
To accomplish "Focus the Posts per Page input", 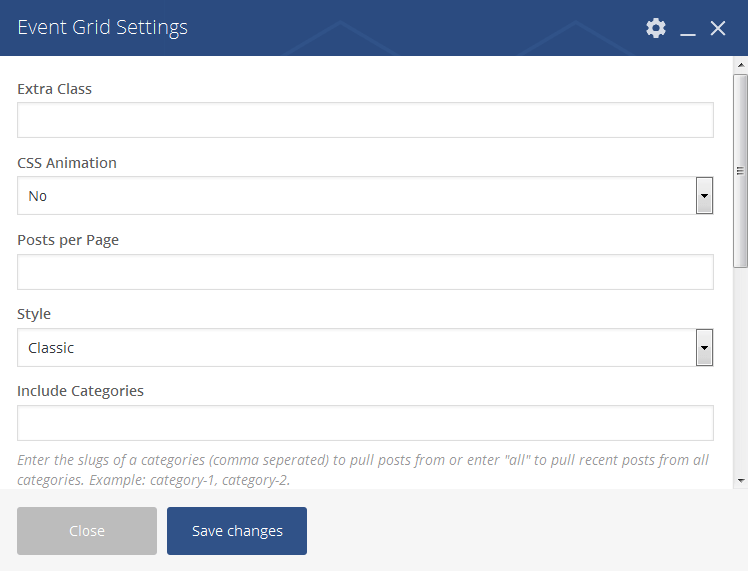I will point(365,272).
